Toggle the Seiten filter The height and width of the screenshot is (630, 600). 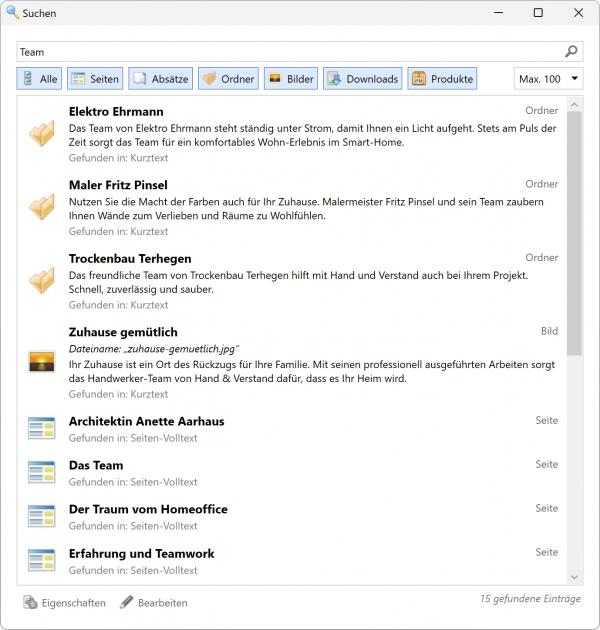pos(95,79)
